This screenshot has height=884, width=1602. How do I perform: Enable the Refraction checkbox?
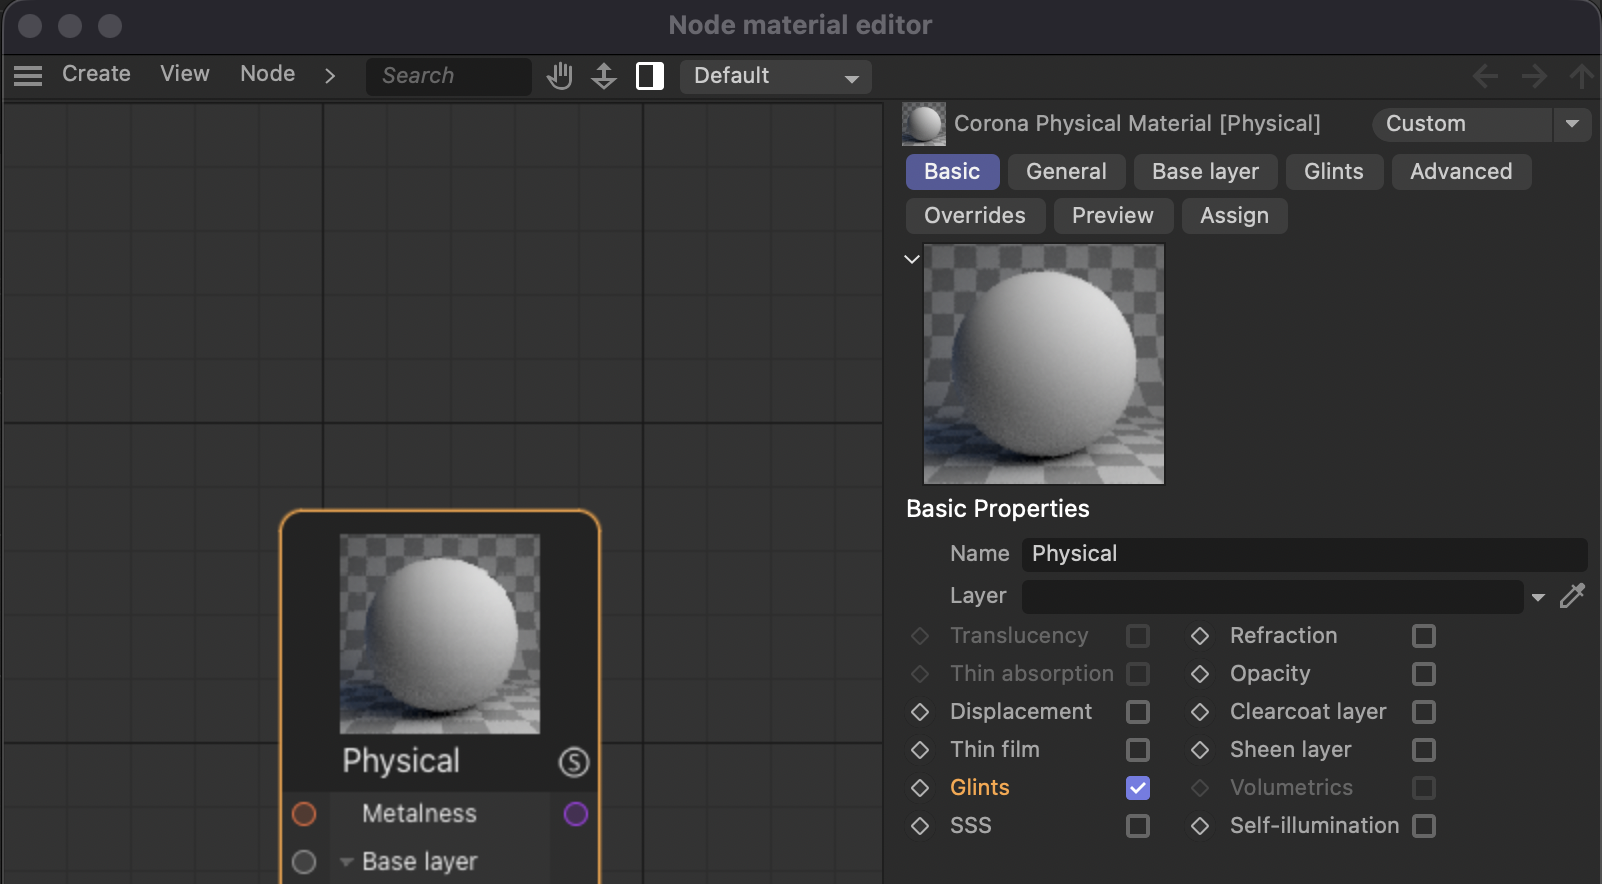[1424, 636]
